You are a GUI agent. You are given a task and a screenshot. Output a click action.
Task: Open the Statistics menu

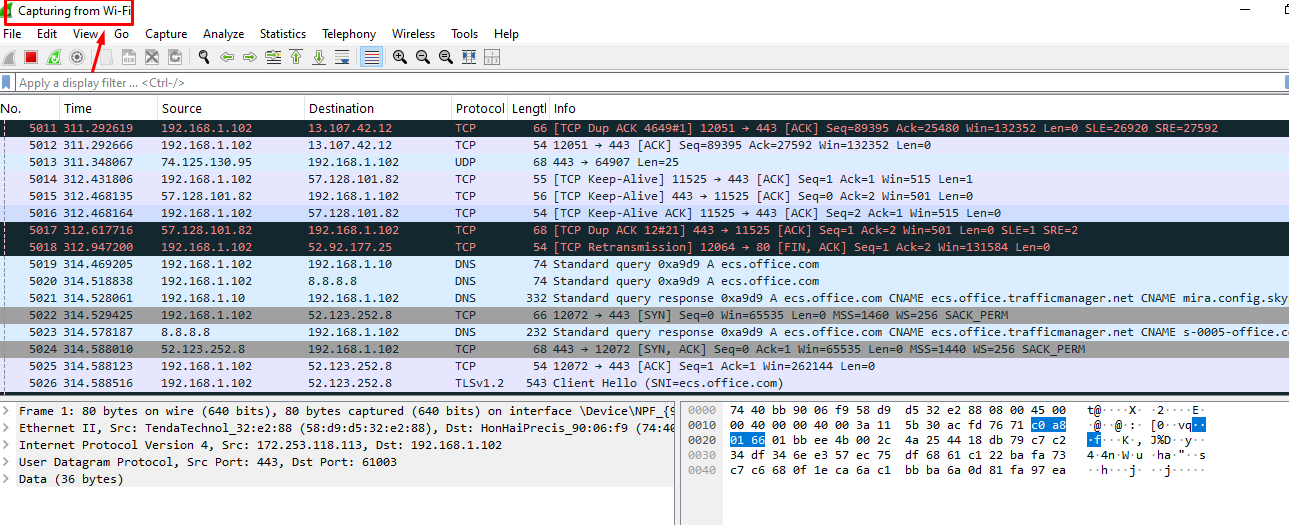click(283, 34)
